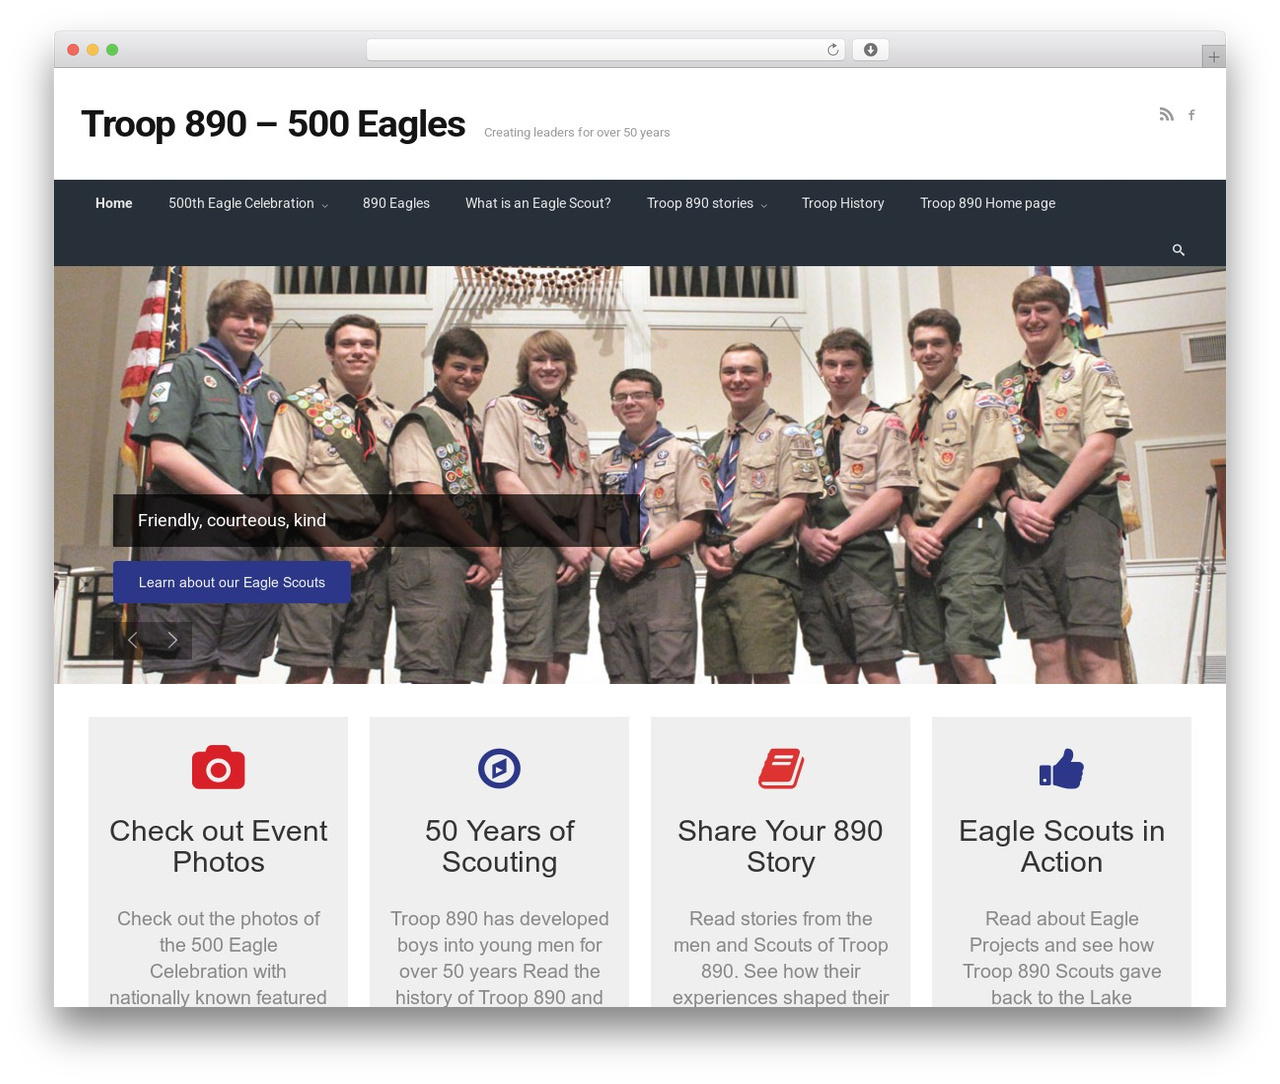Click the Eagle Scouts group photo slide
Viewport: 1280px width, 1084px height.
[x=640, y=475]
